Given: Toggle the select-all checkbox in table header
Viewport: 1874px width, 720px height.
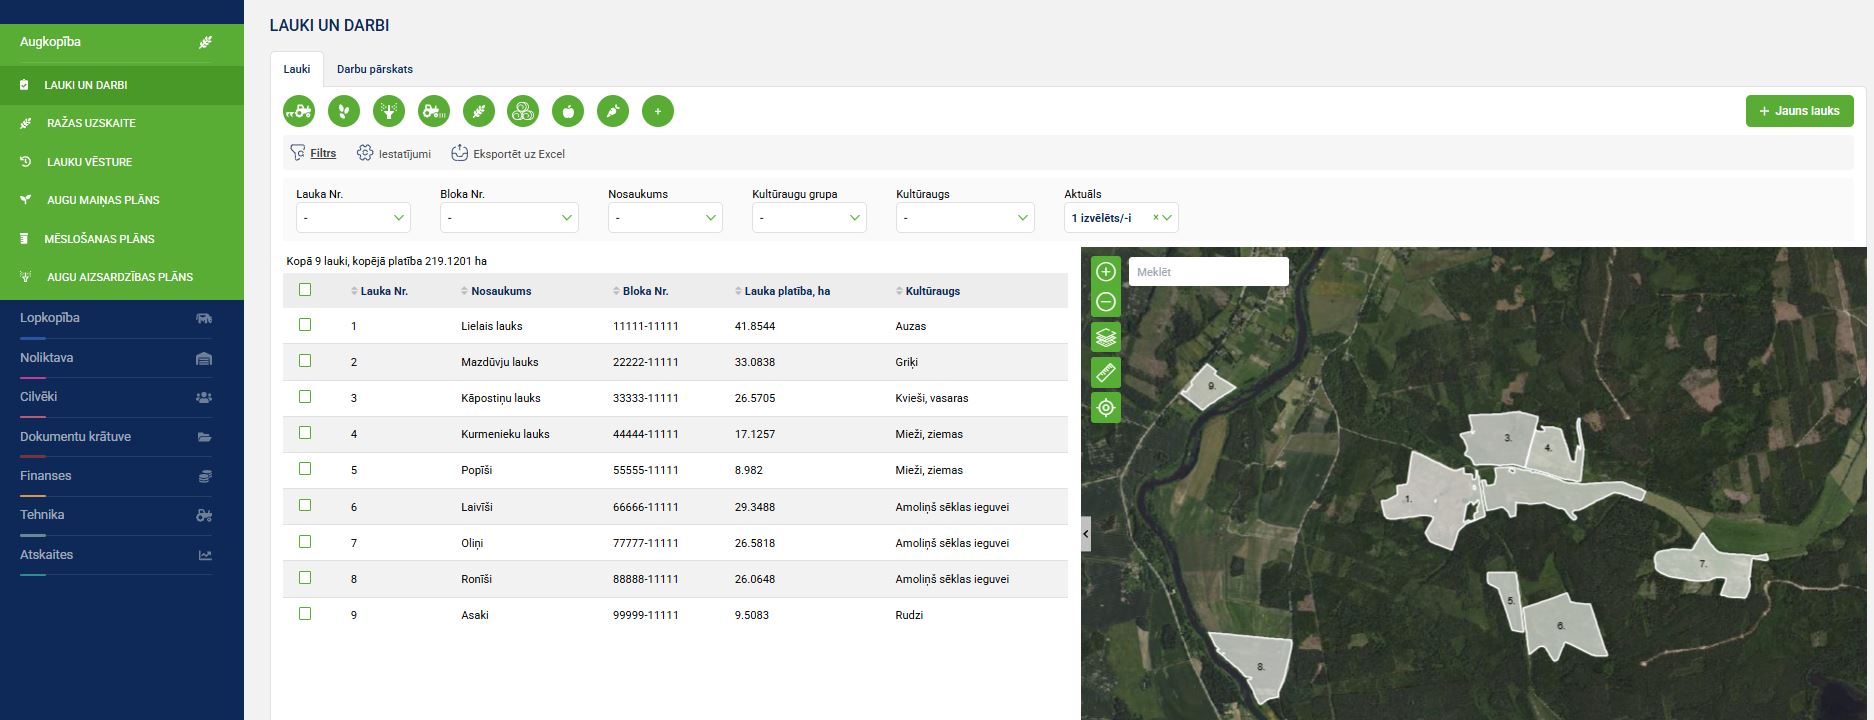Looking at the screenshot, I should (x=305, y=289).
